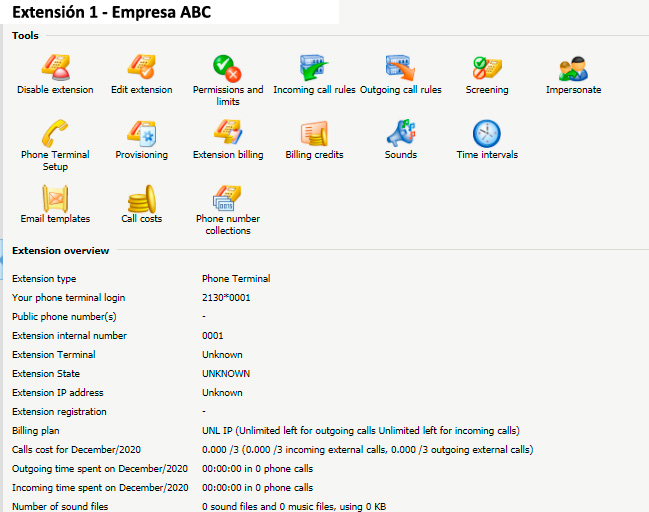
Task: Open the Edit extension tool
Action: pos(141,67)
